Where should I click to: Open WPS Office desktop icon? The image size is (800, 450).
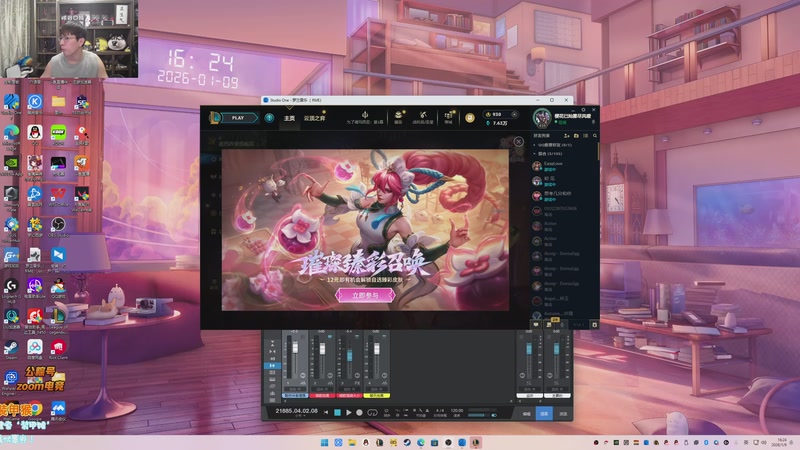pos(58,196)
